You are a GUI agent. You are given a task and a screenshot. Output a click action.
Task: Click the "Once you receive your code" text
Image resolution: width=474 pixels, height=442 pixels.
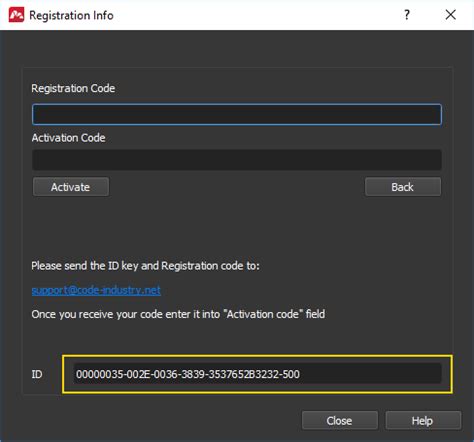point(178,314)
